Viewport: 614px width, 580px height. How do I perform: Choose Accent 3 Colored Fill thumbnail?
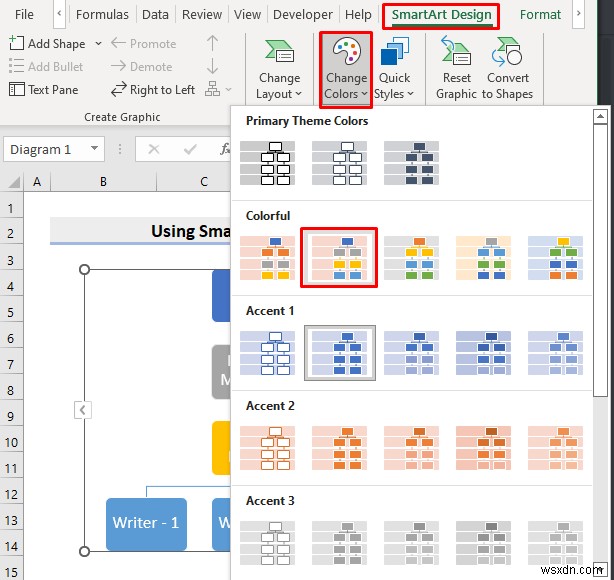click(340, 543)
